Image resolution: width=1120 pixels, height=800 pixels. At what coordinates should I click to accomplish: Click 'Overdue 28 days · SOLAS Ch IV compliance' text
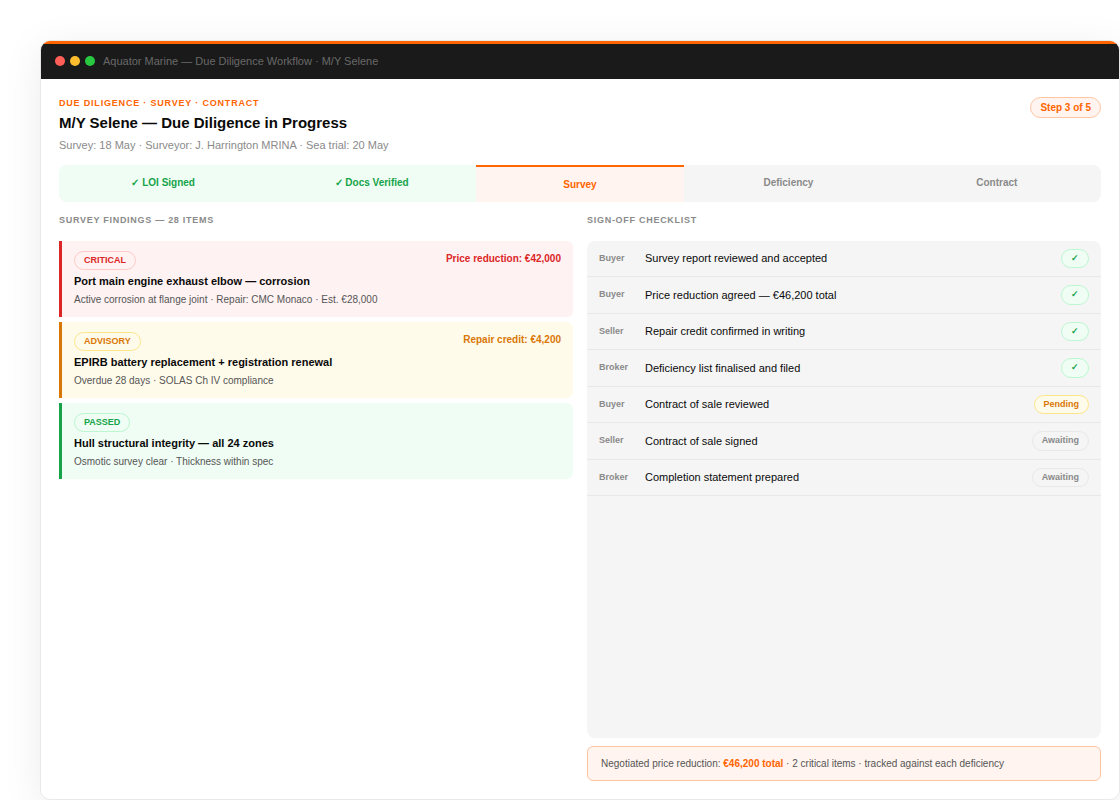174,380
